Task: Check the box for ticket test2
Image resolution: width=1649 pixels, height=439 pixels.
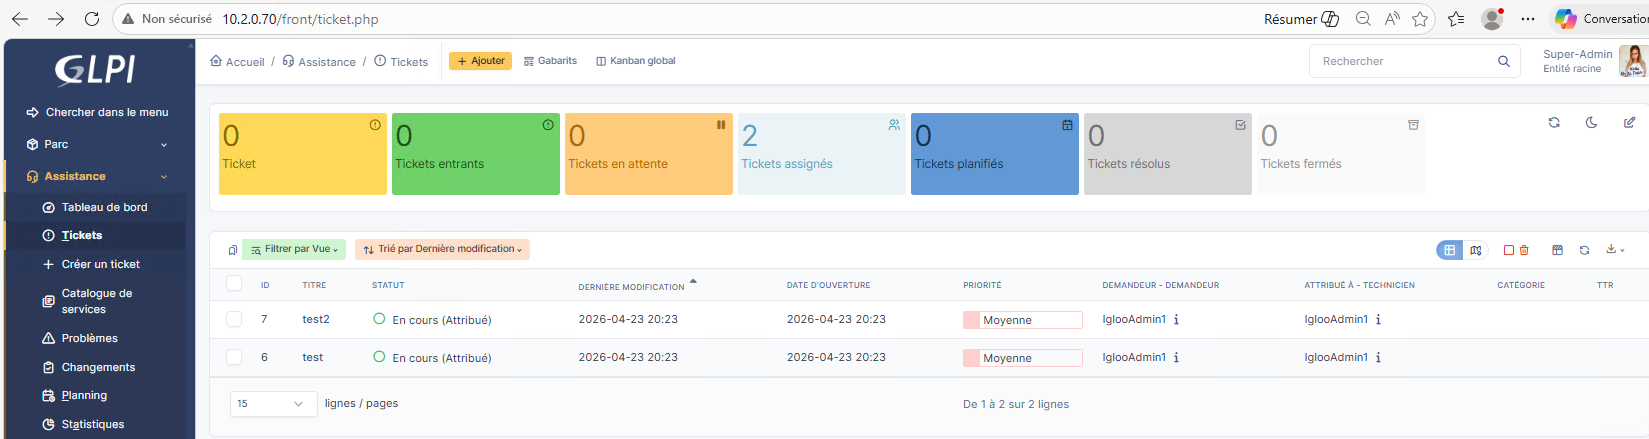Action: coord(234,319)
